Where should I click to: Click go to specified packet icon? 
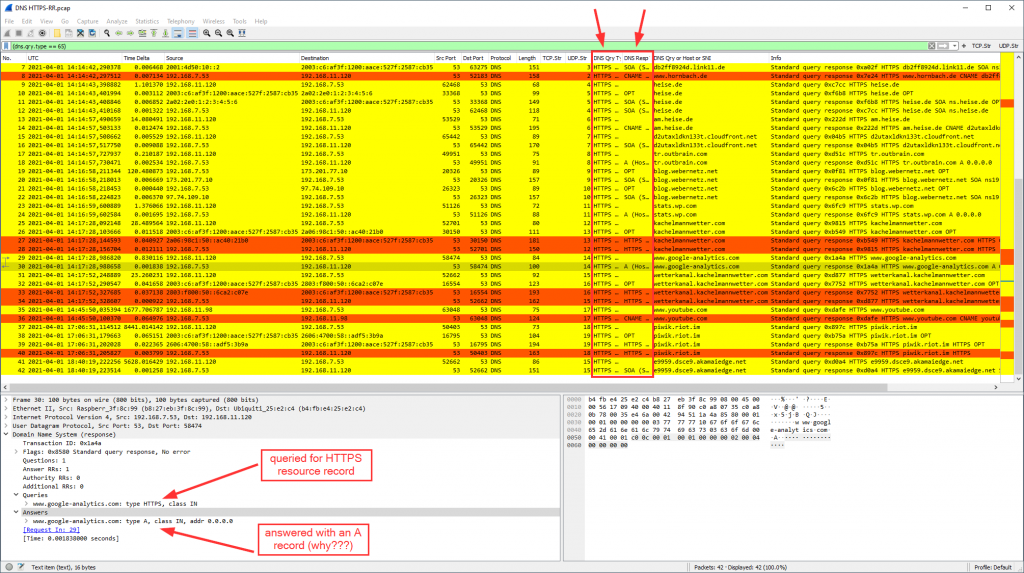142,33
